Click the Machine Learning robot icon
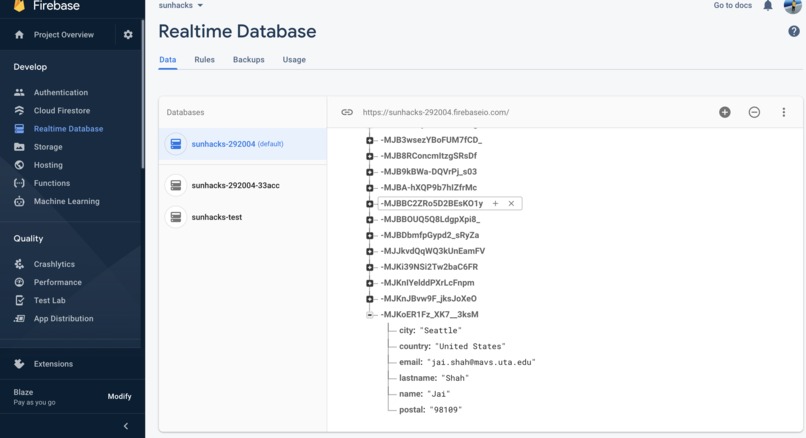Image resolution: width=806 pixels, height=438 pixels. (x=19, y=202)
